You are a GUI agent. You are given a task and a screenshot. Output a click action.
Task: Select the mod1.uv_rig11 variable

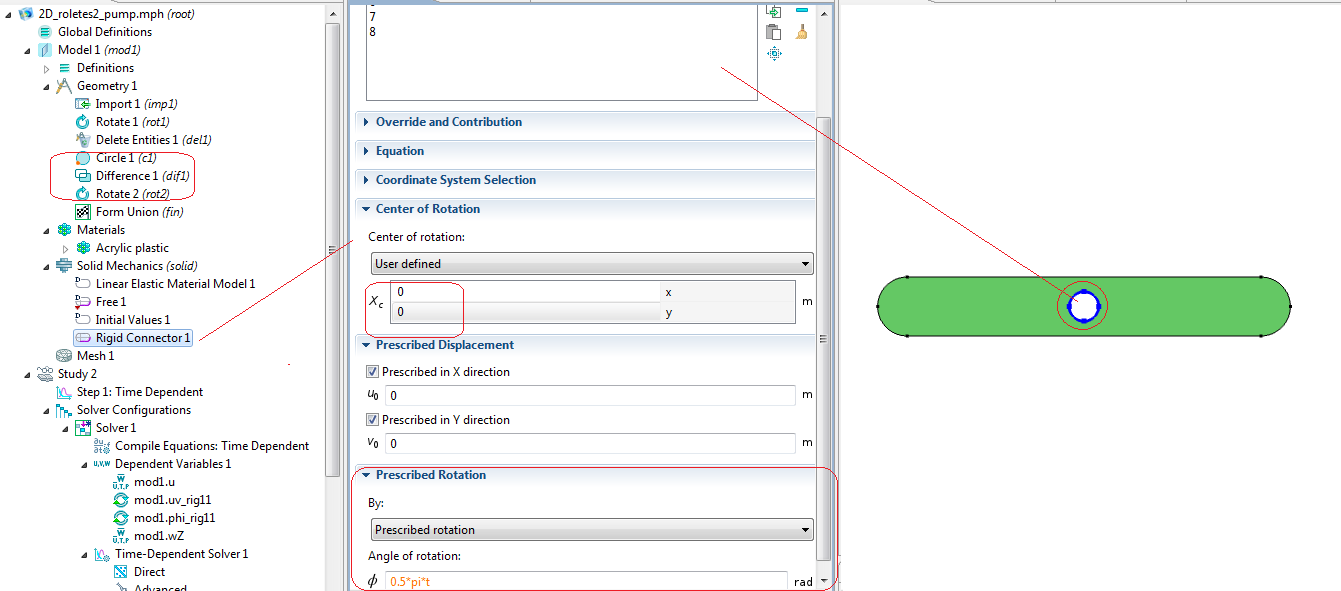tap(173, 500)
